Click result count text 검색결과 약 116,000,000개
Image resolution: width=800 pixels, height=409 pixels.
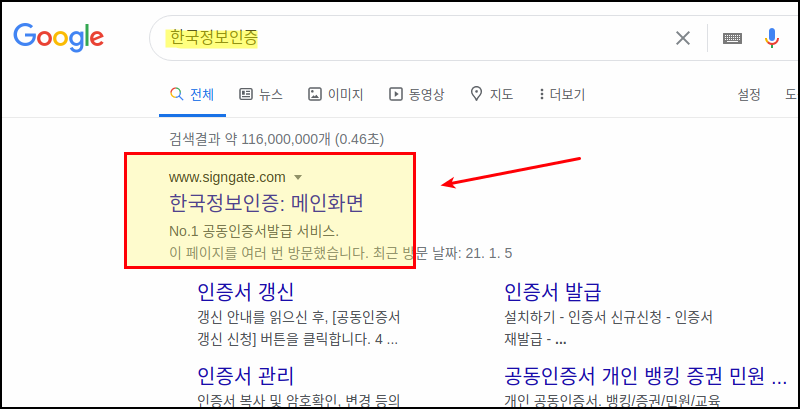coord(276,138)
